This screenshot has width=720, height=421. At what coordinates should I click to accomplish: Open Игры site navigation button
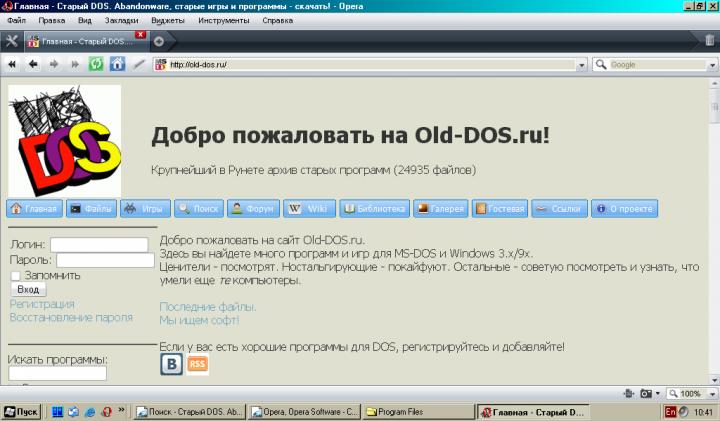click(x=145, y=208)
